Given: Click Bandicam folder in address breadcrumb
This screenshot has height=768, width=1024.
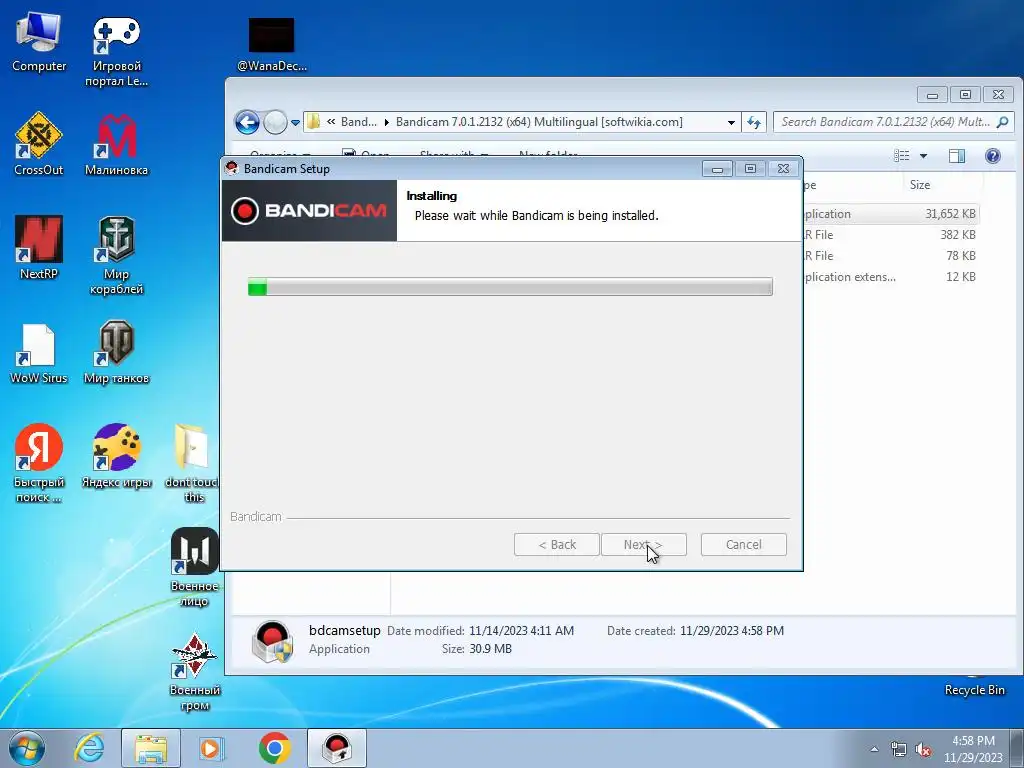Looking at the screenshot, I should [359, 122].
